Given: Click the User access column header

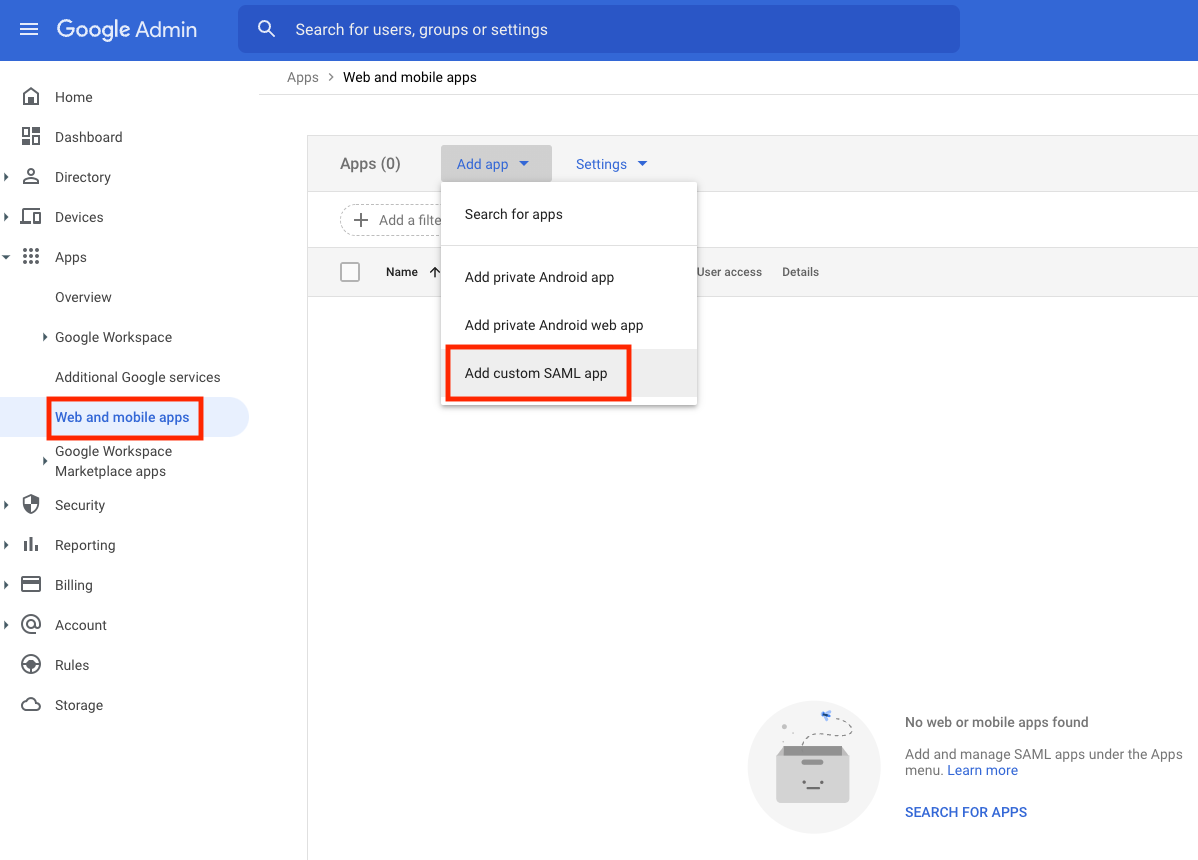Looking at the screenshot, I should pyautogui.click(x=729, y=272).
